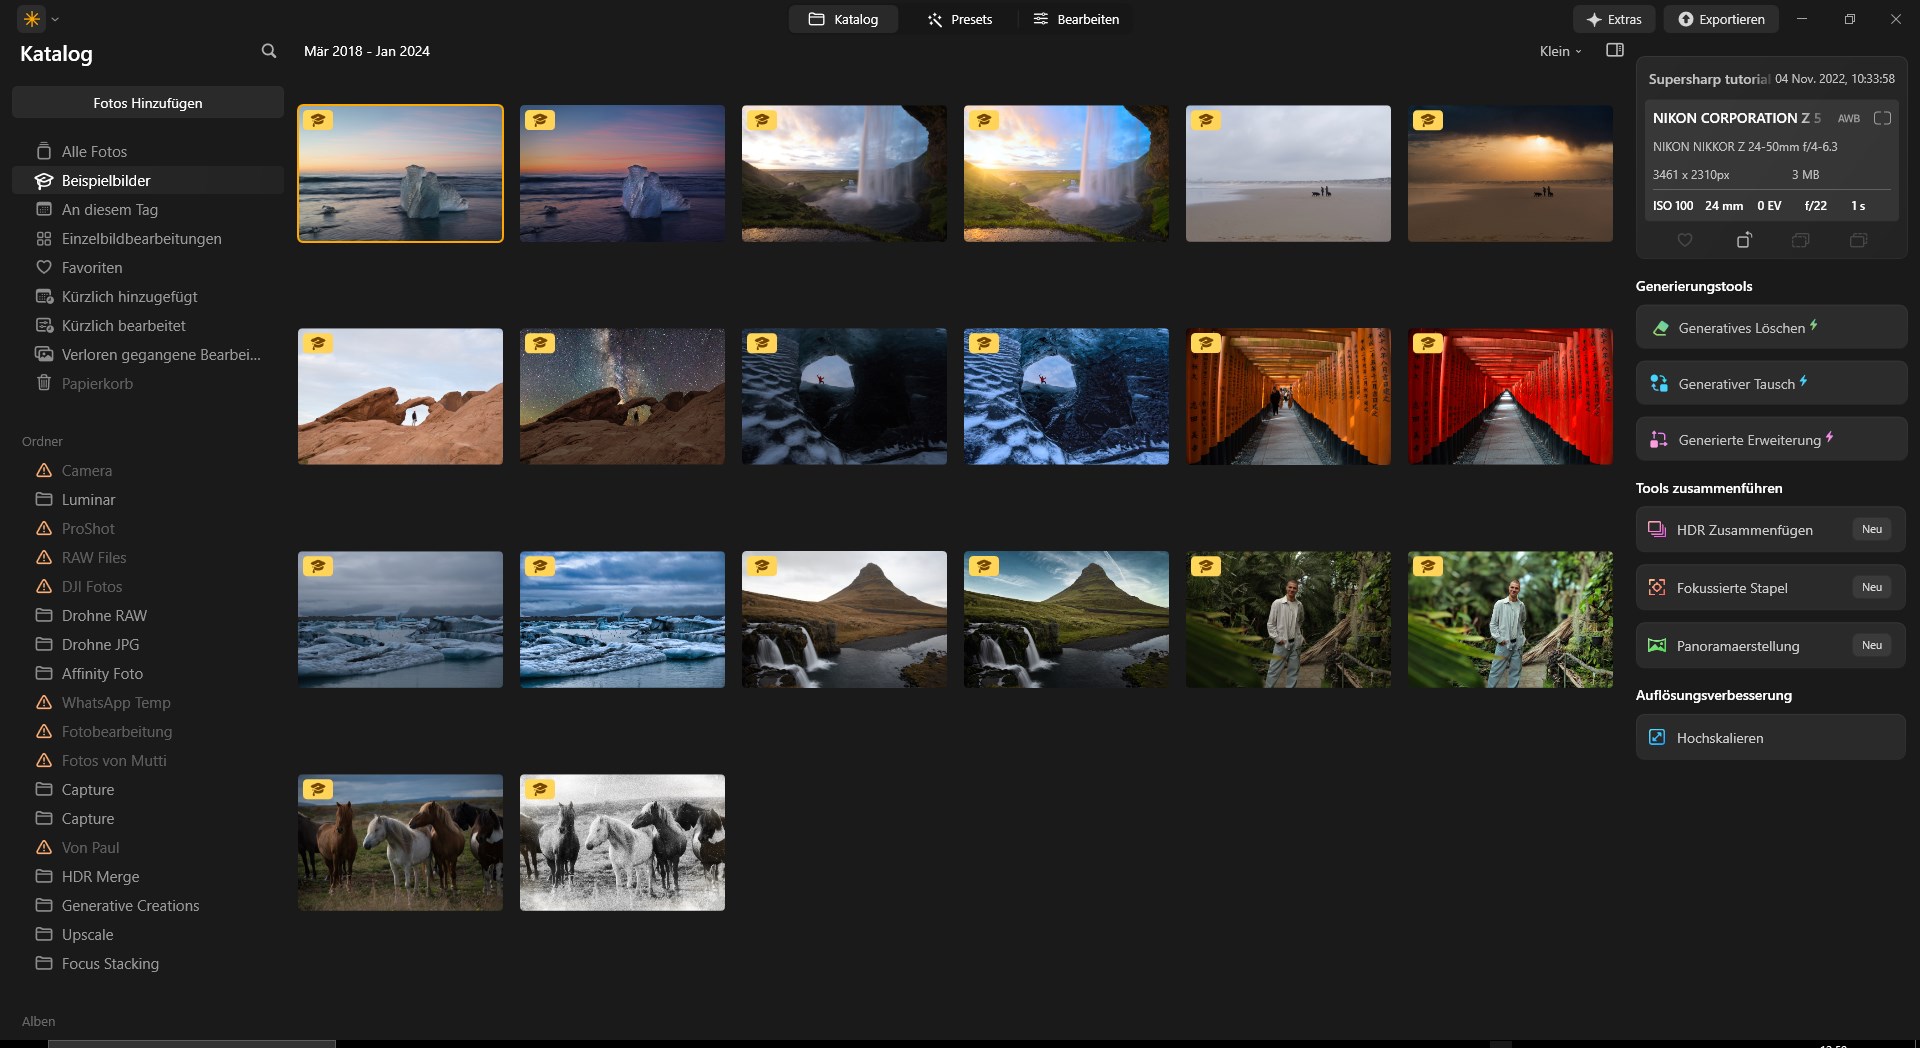Viewport: 1920px width, 1048px height.
Task: Open the Panoramaerstellung tool
Action: [x=1770, y=645]
